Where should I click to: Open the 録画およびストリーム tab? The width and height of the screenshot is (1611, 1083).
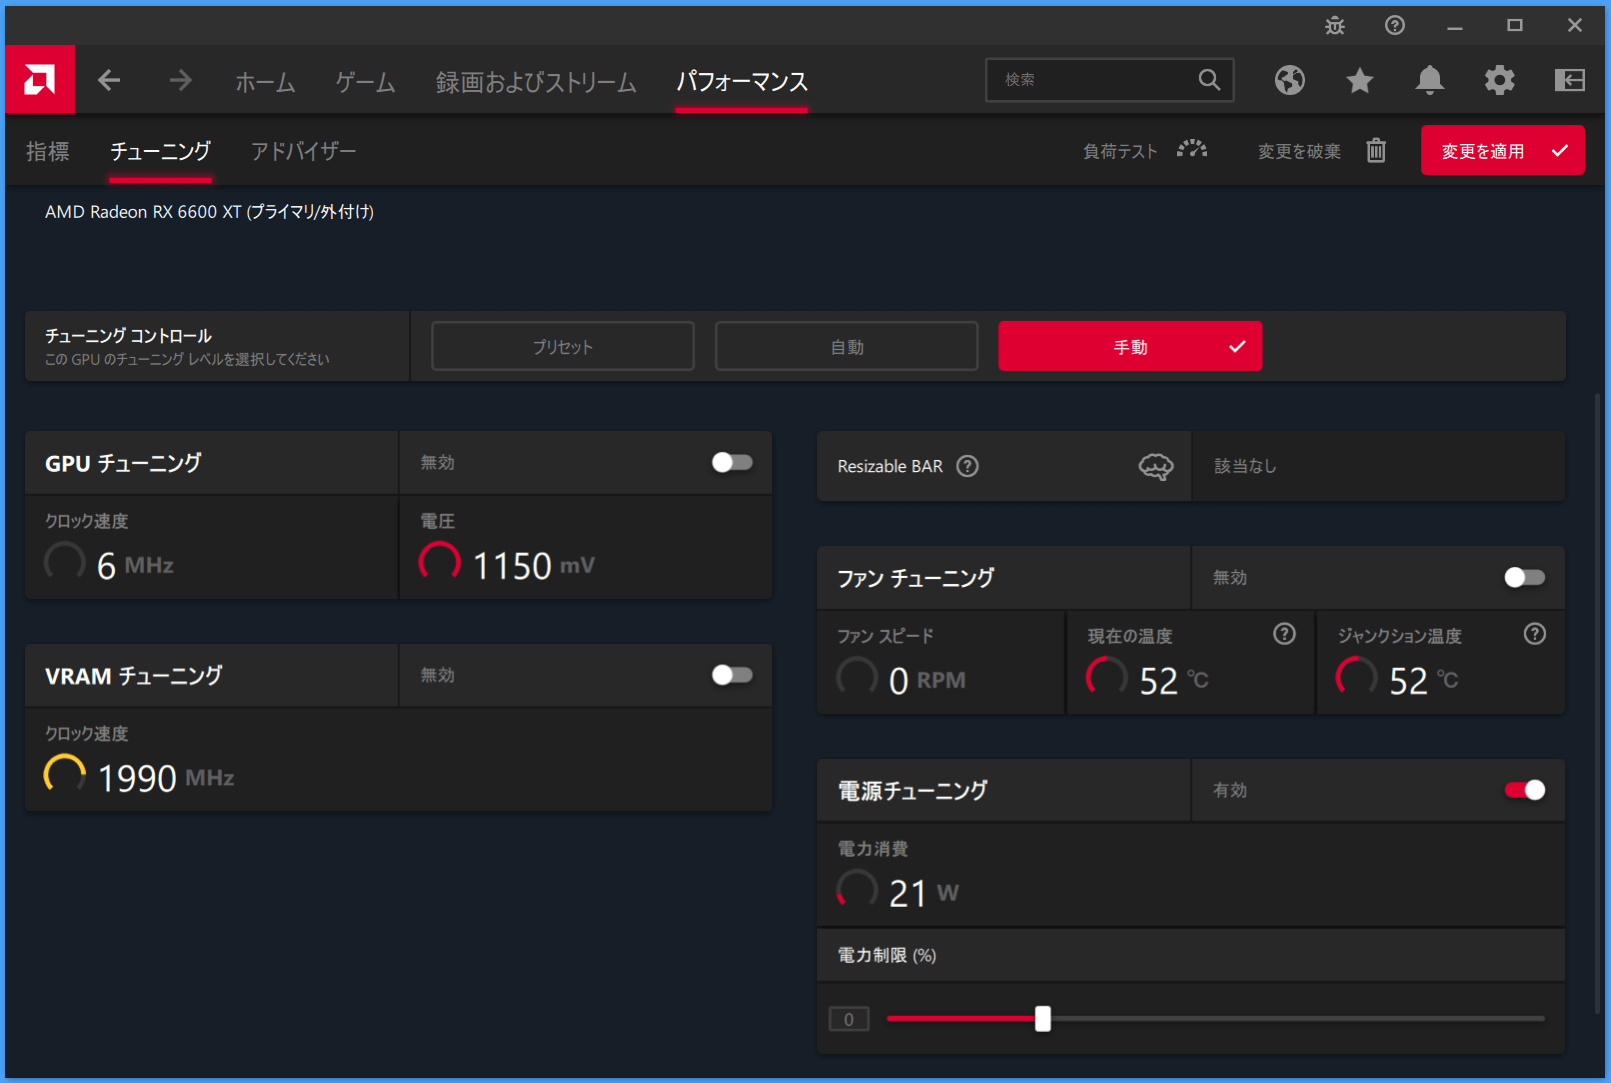(x=536, y=82)
